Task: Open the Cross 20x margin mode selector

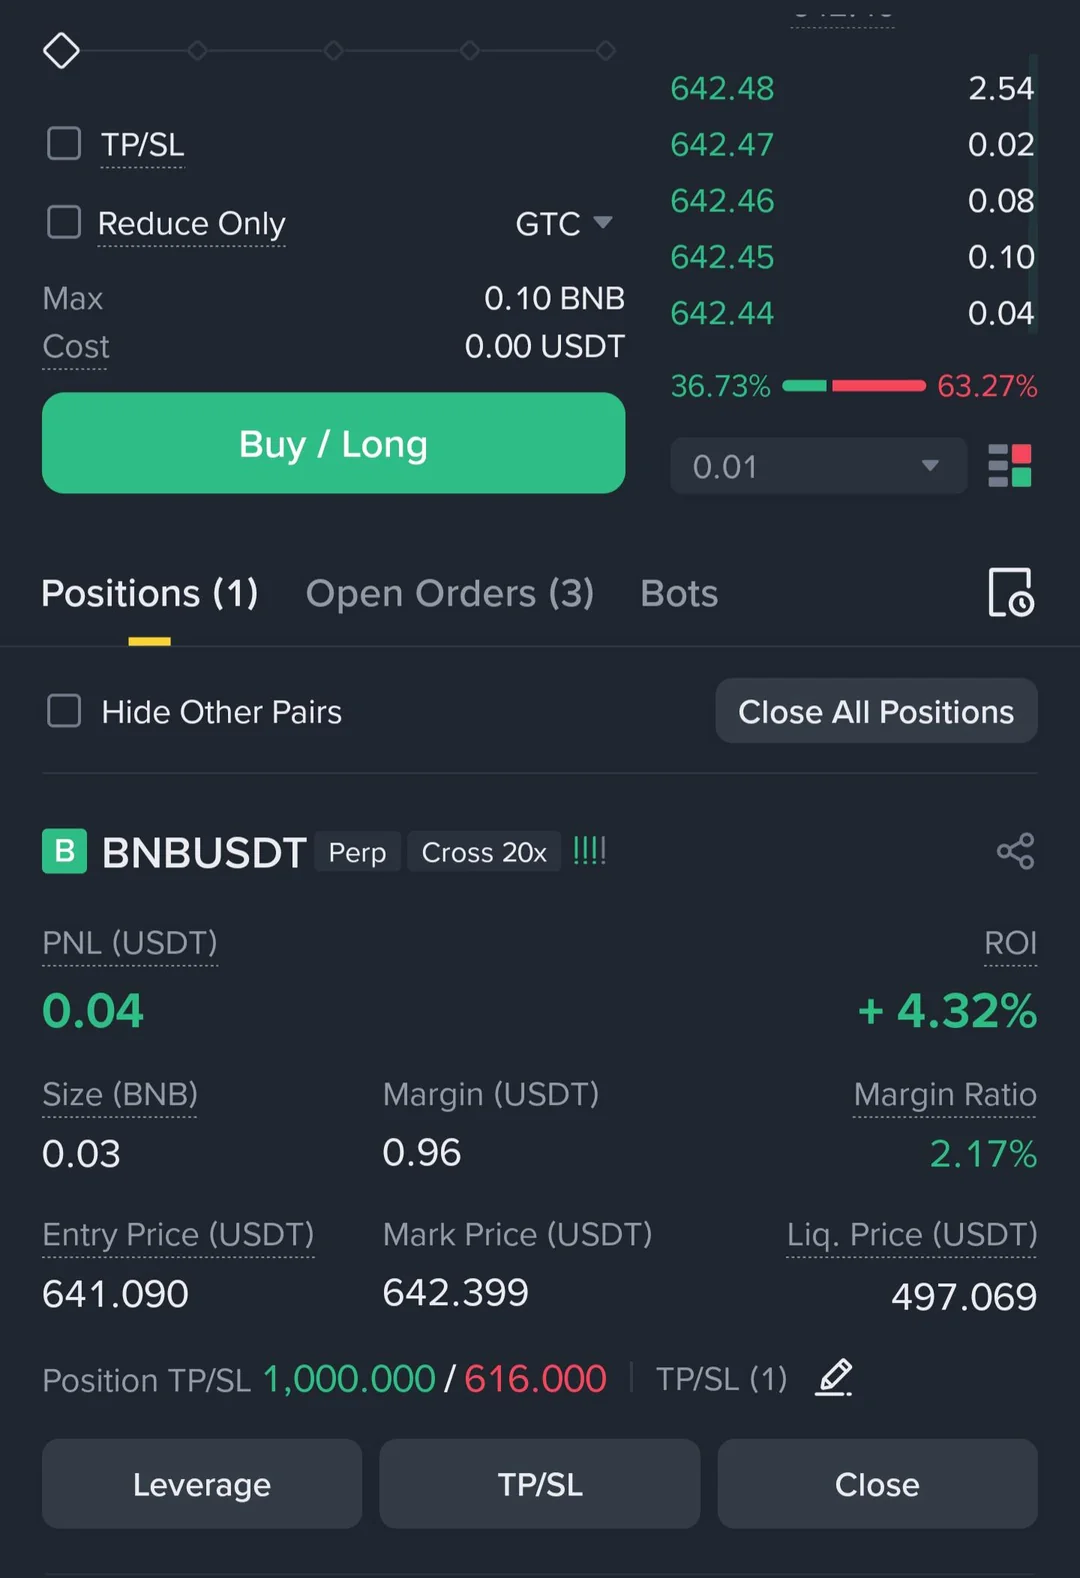Action: (x=484, y=853)
